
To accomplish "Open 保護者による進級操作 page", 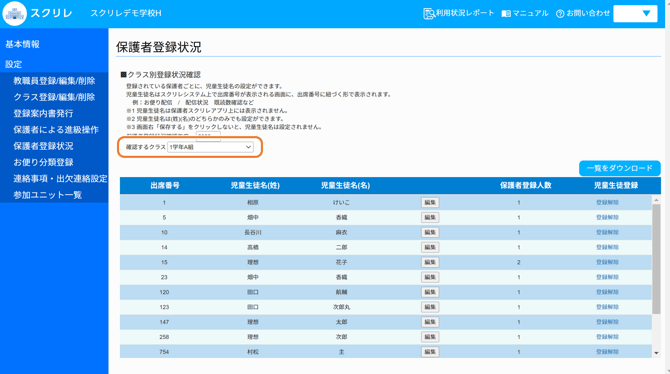I will coord(56,130).
